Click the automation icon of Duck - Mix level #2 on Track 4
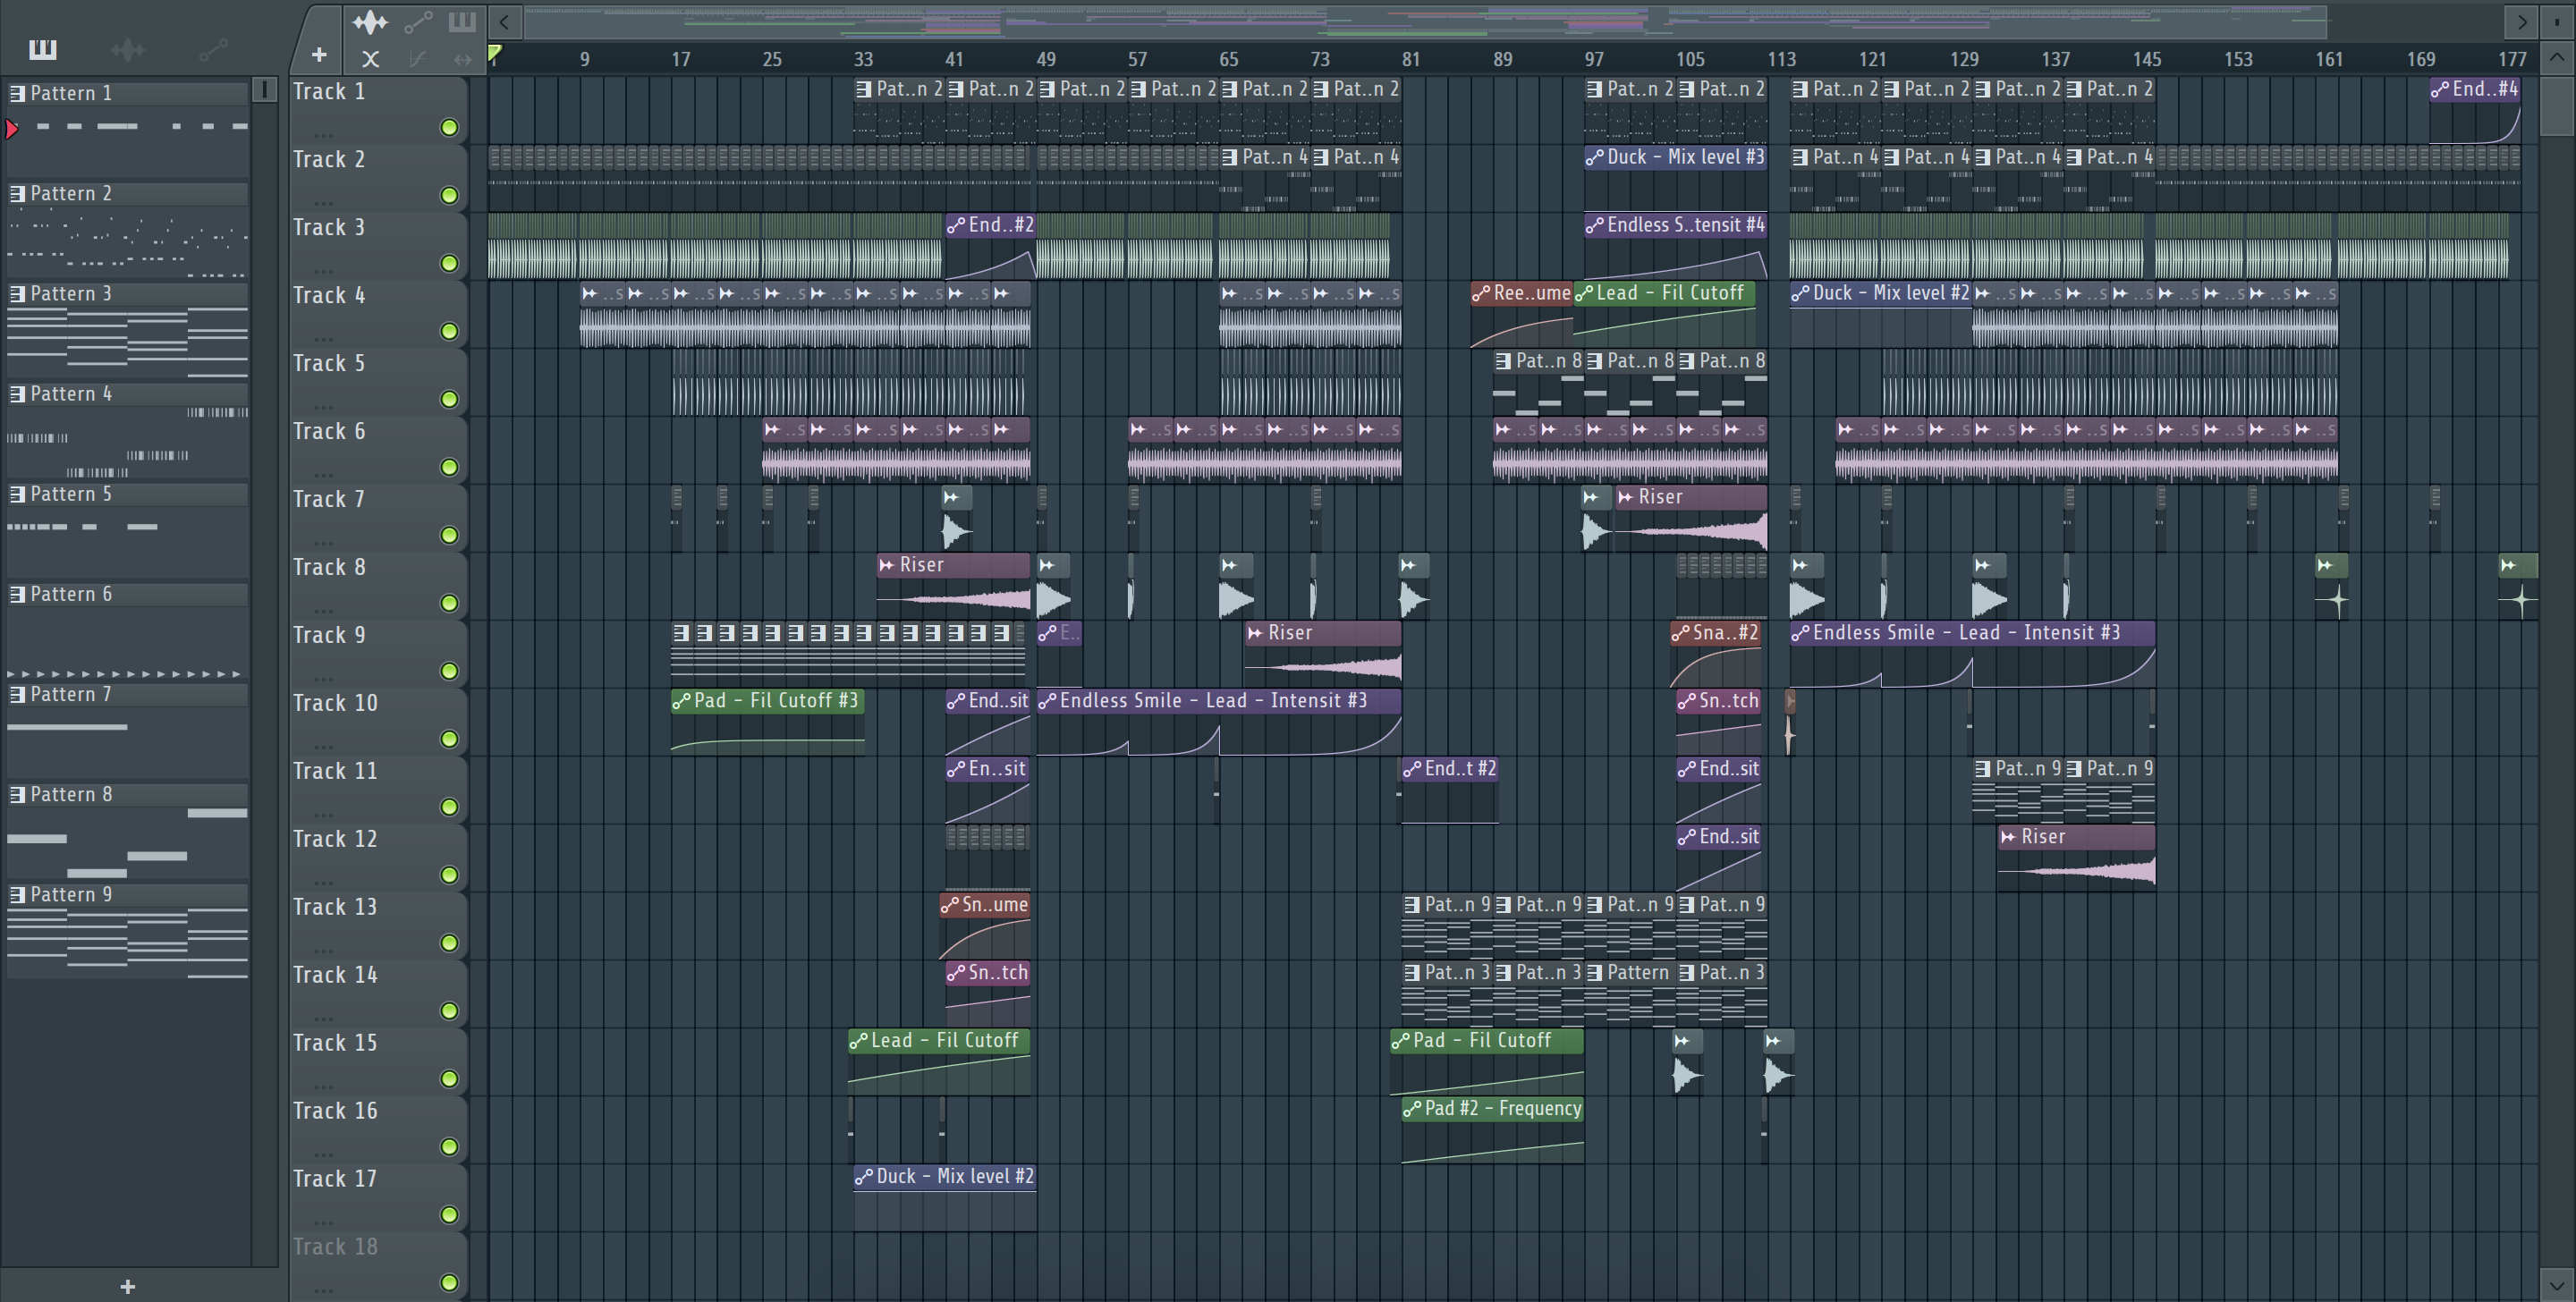Viewport: 2576px width, 1302px height. pyautogui.click(x=1800, y=293)
